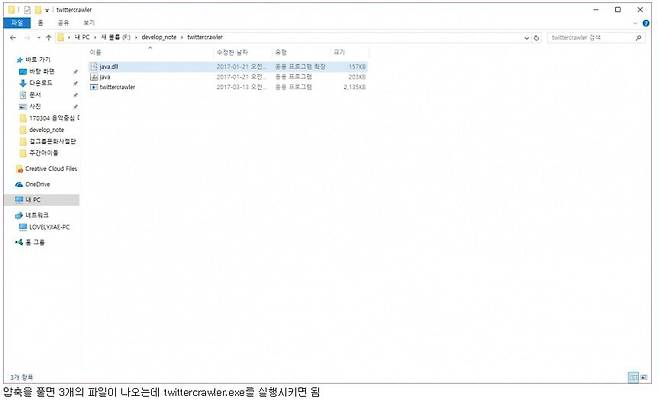
Task: Go up one folder level
Action: 48,38
